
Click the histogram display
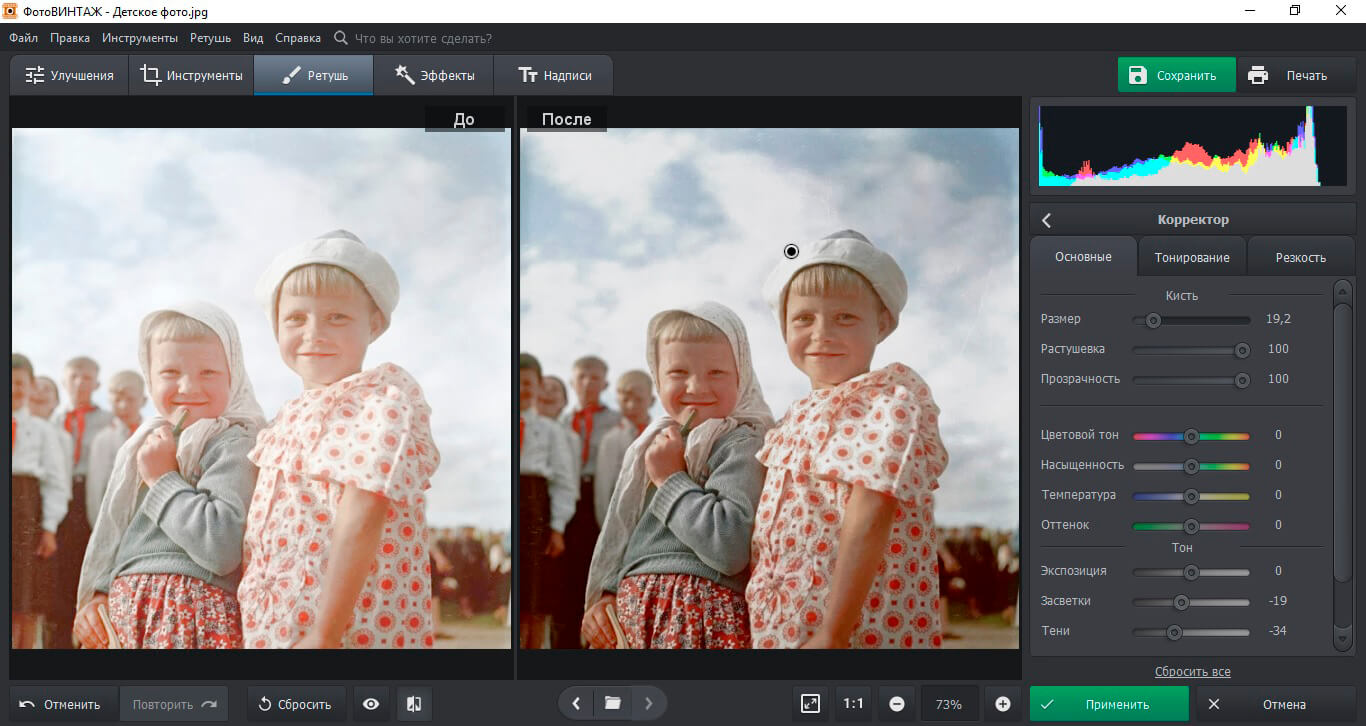[x=1192, y=145]
